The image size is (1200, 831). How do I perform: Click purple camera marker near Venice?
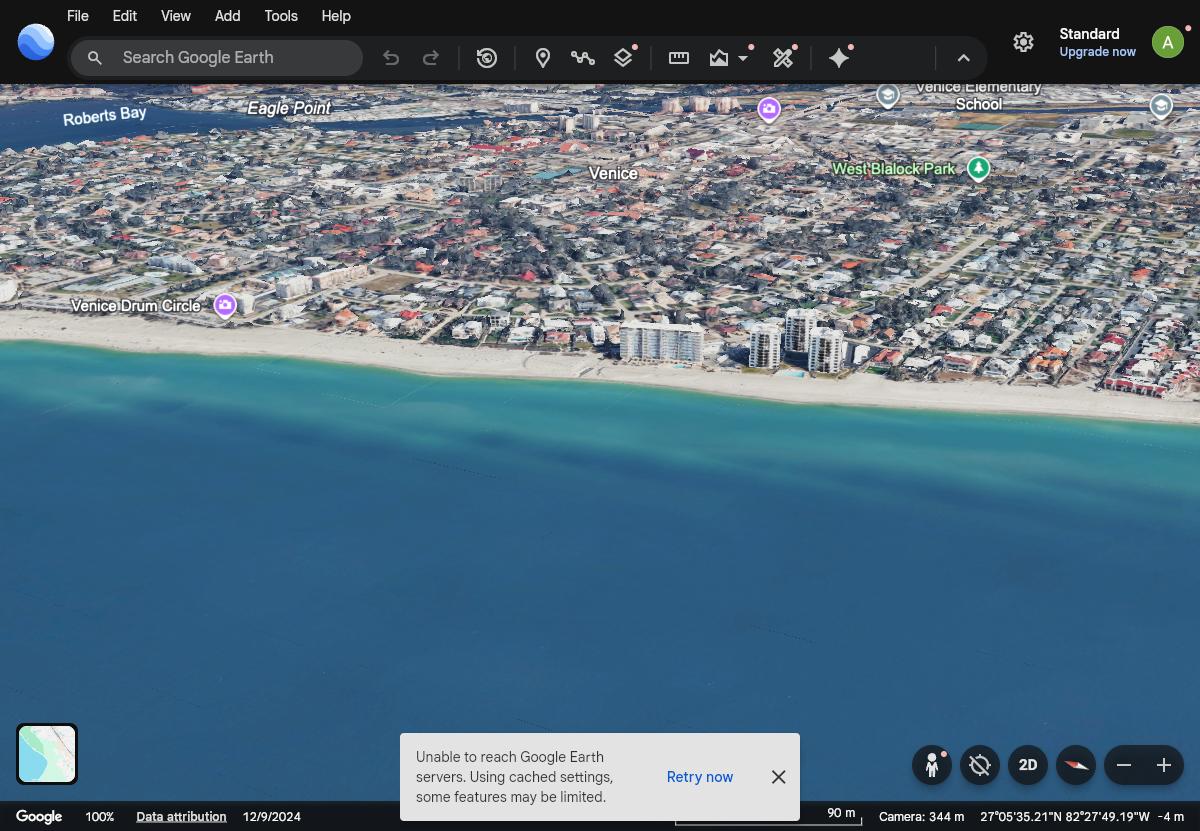click(769, 109)
